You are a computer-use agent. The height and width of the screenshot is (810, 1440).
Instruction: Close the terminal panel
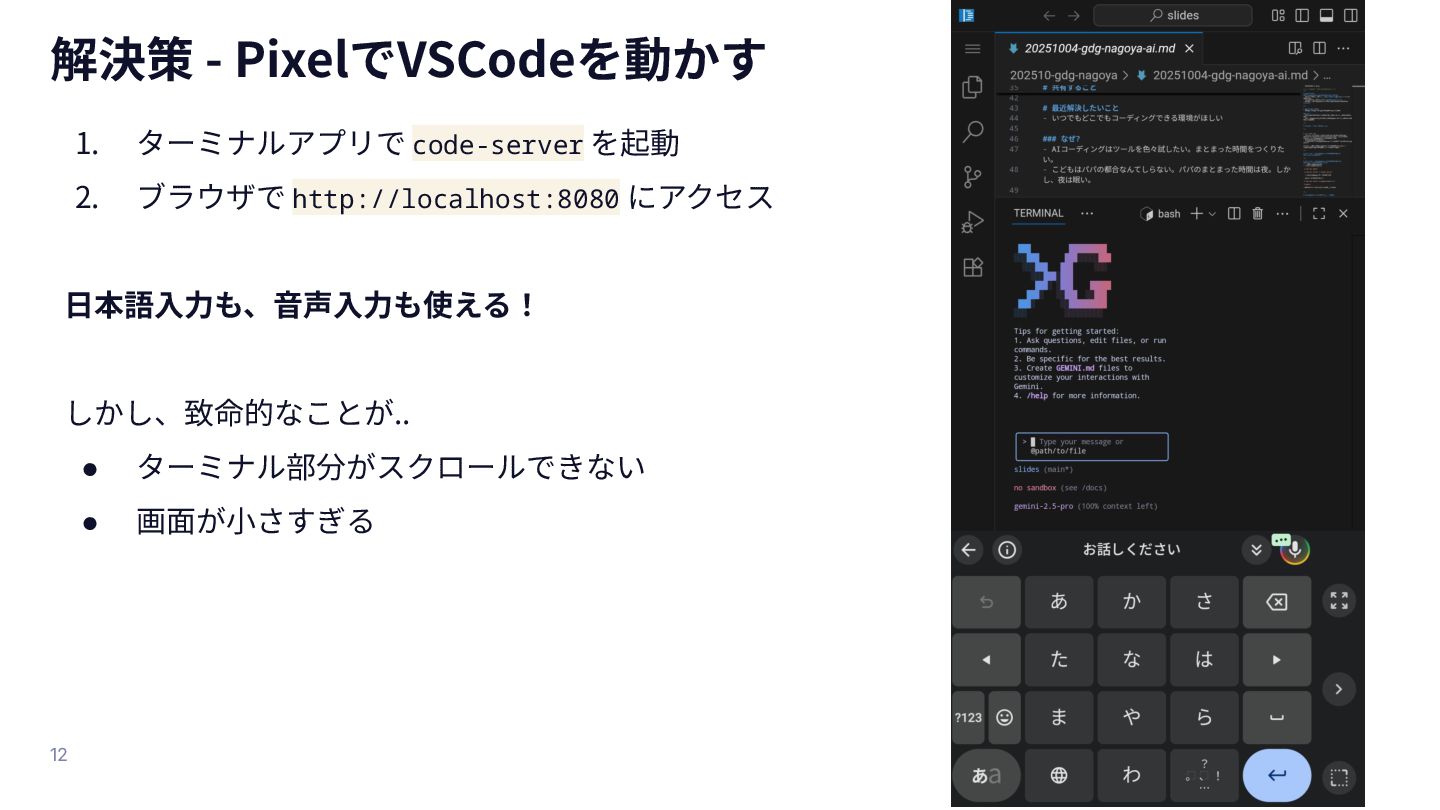1343,214
